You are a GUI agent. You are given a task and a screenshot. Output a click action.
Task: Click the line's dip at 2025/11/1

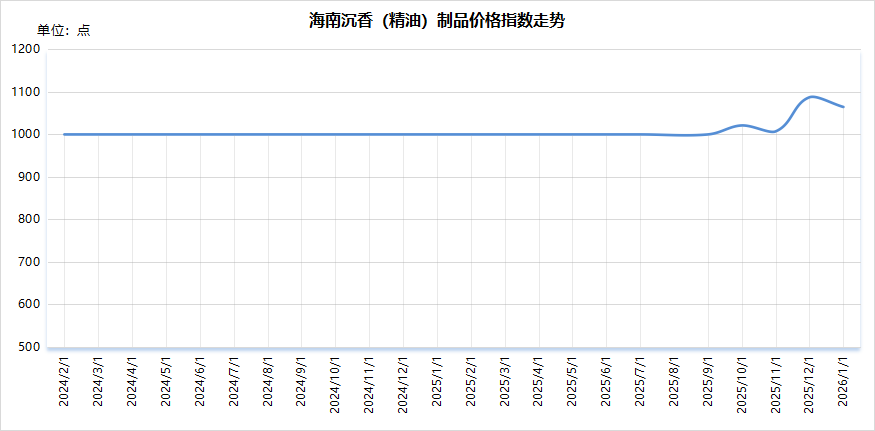(775, 132)
